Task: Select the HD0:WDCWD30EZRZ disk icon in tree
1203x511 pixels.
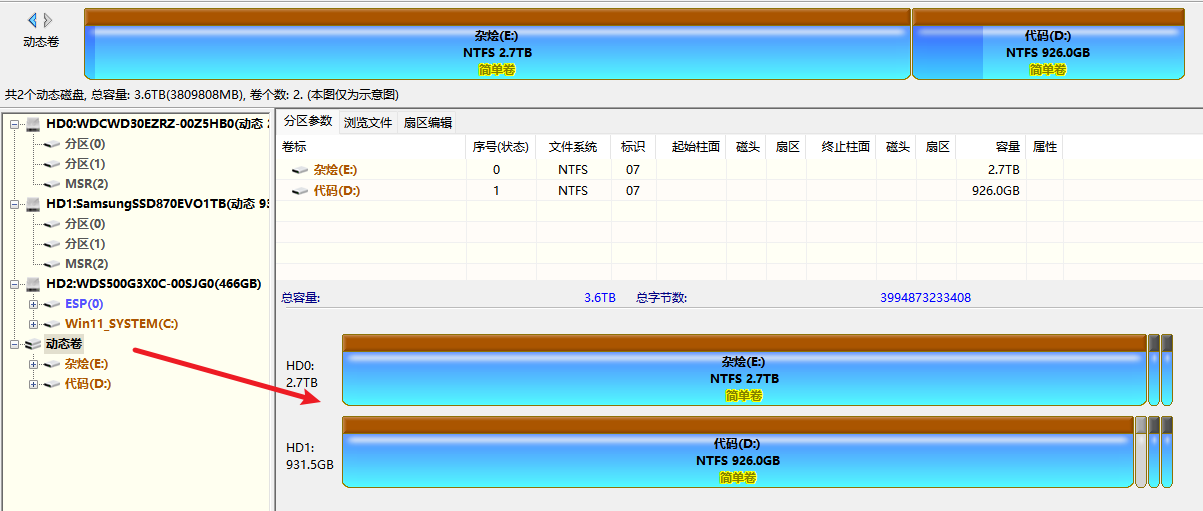Action: click(33, 124)
